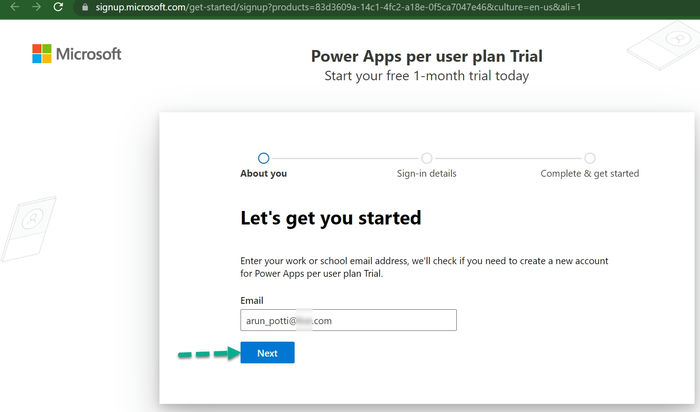Click the blue Next button

[x=267, y=353]
